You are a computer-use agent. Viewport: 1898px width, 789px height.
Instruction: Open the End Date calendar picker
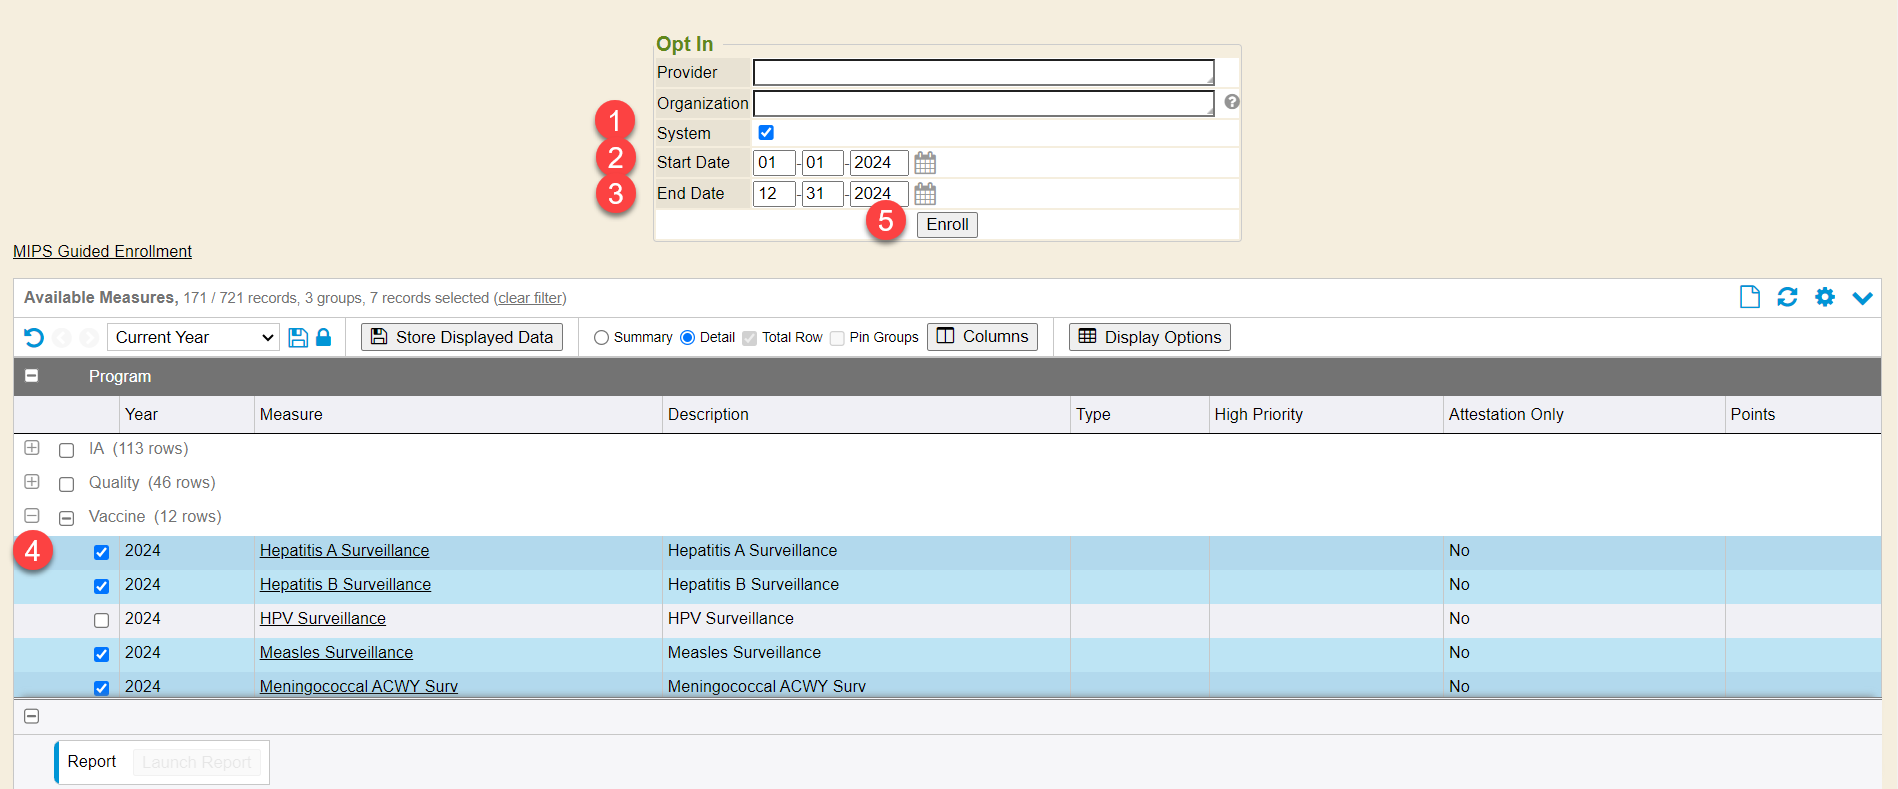925,194
